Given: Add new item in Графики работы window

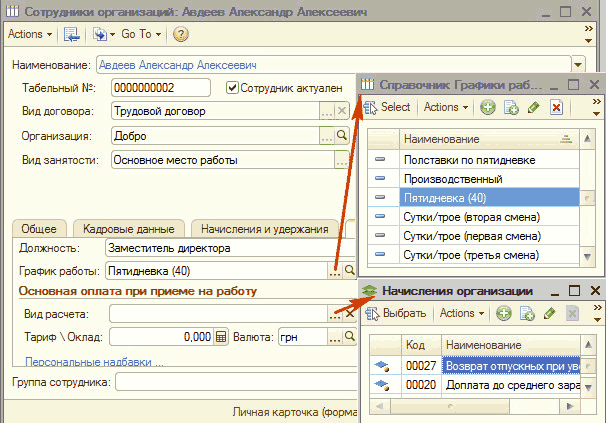Looking at the screenshot, I should tap(488, 107).
